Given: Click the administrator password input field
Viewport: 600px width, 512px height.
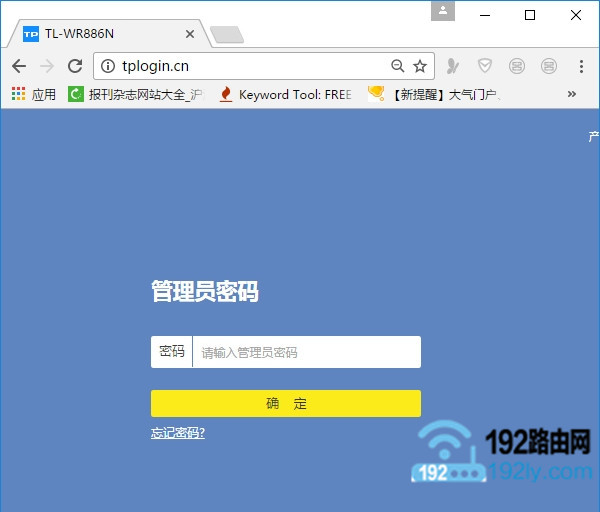Looking at the screenshot, I should pos(306,352).
